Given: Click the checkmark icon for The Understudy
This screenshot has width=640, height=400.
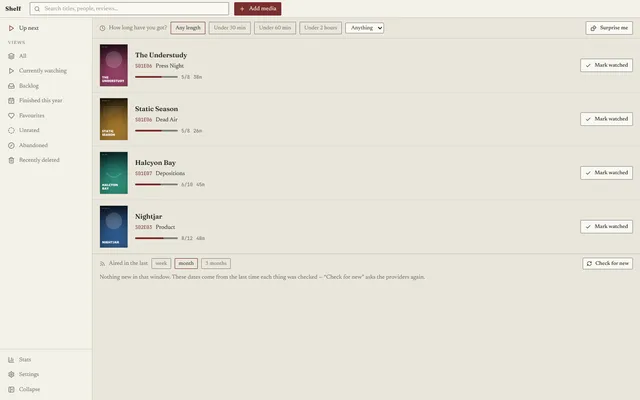Looking at the screenshot, I should [x=588, y=65].
